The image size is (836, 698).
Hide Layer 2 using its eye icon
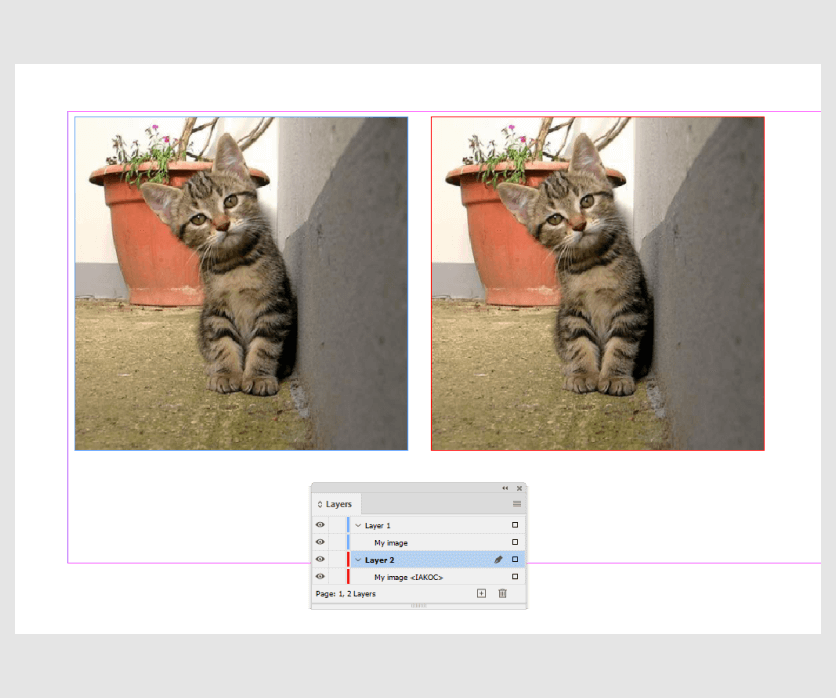point(319,559)
